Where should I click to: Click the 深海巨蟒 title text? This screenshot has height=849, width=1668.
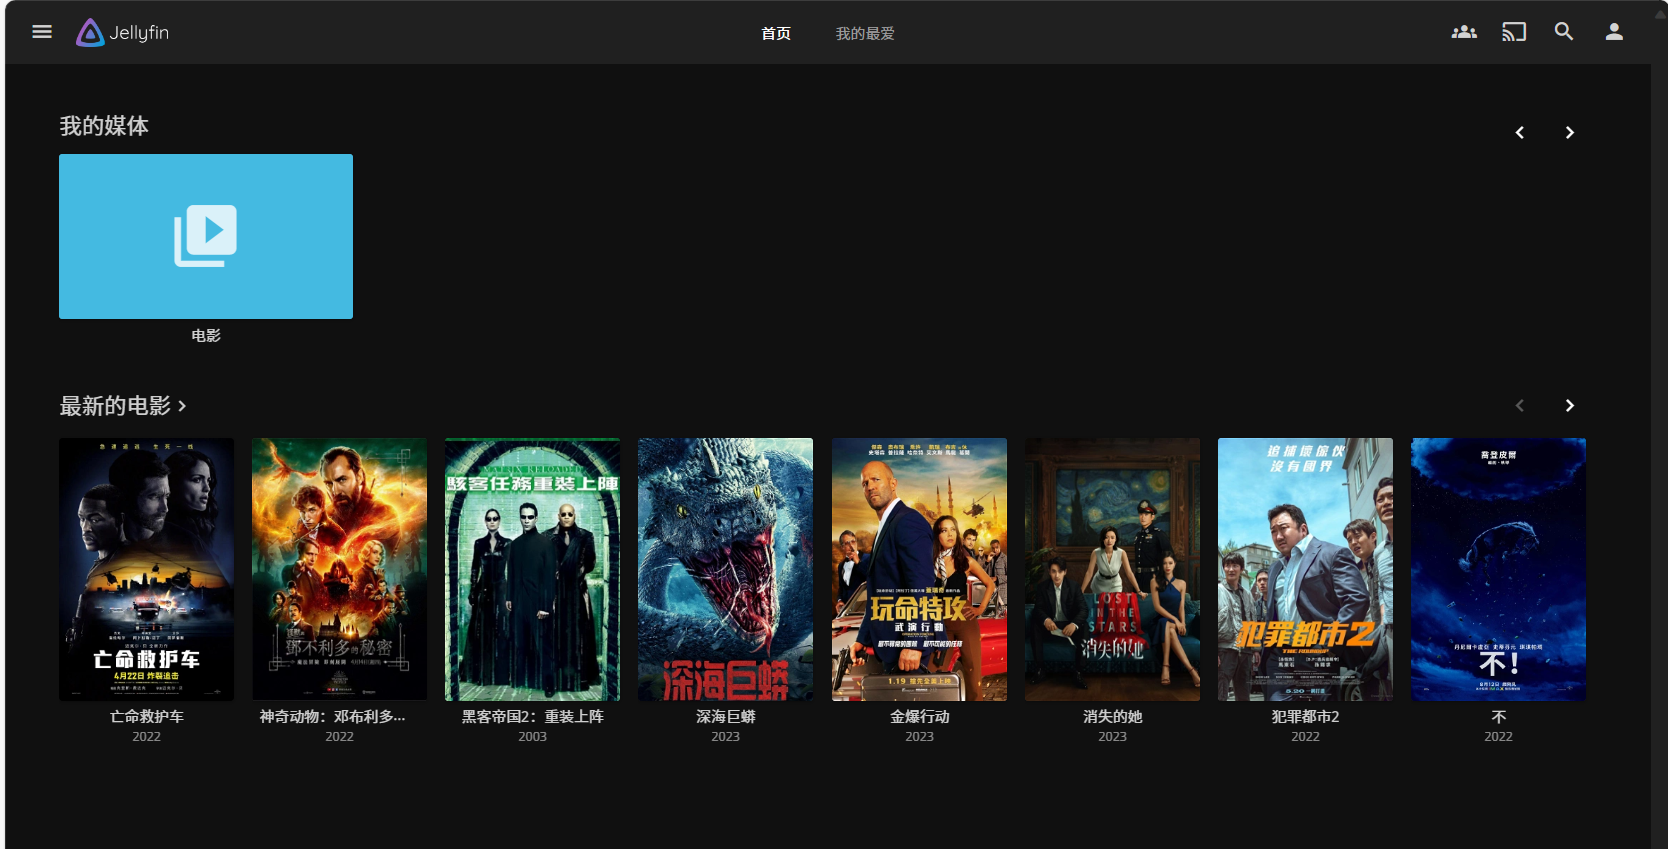pyautogui.click(x=725, y=716)
